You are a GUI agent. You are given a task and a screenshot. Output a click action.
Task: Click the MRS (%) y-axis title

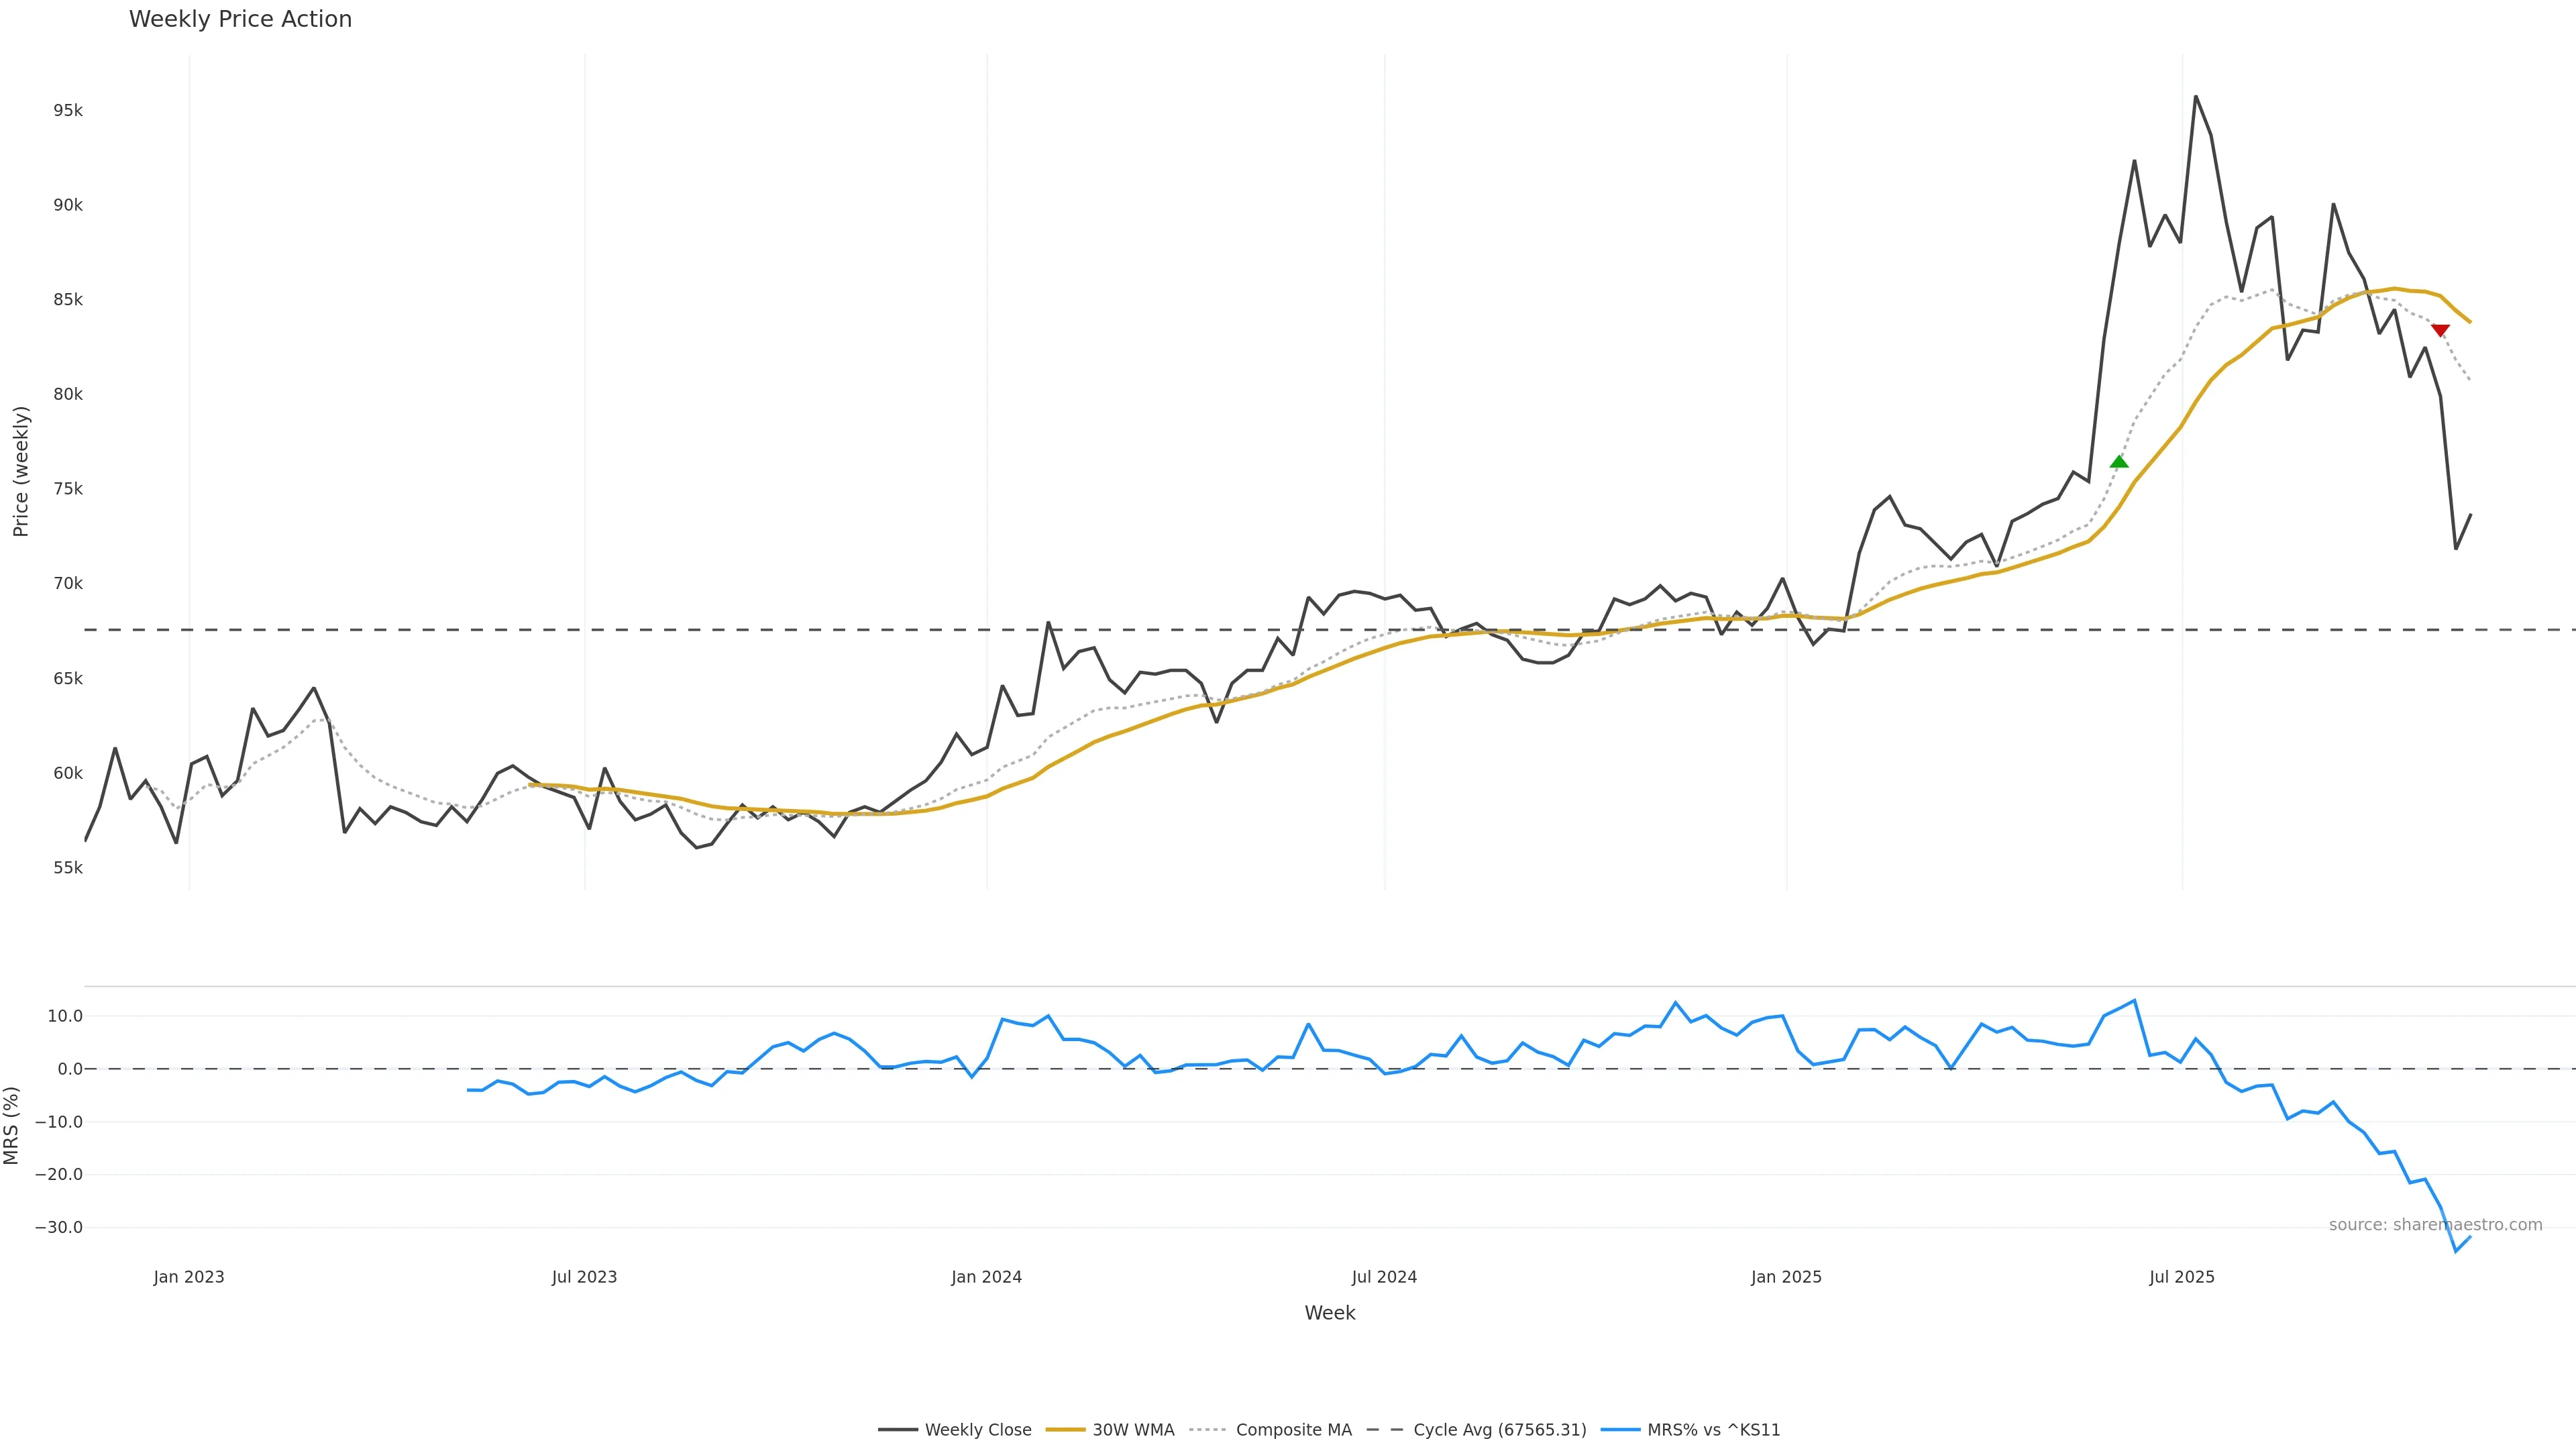click(x=12, y=1125)
